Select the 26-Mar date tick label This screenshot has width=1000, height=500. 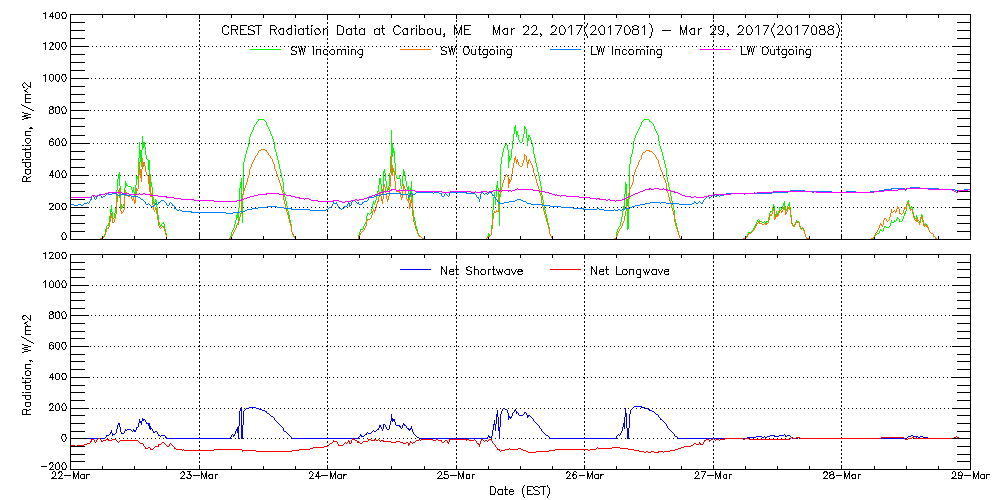pos(585,478)
